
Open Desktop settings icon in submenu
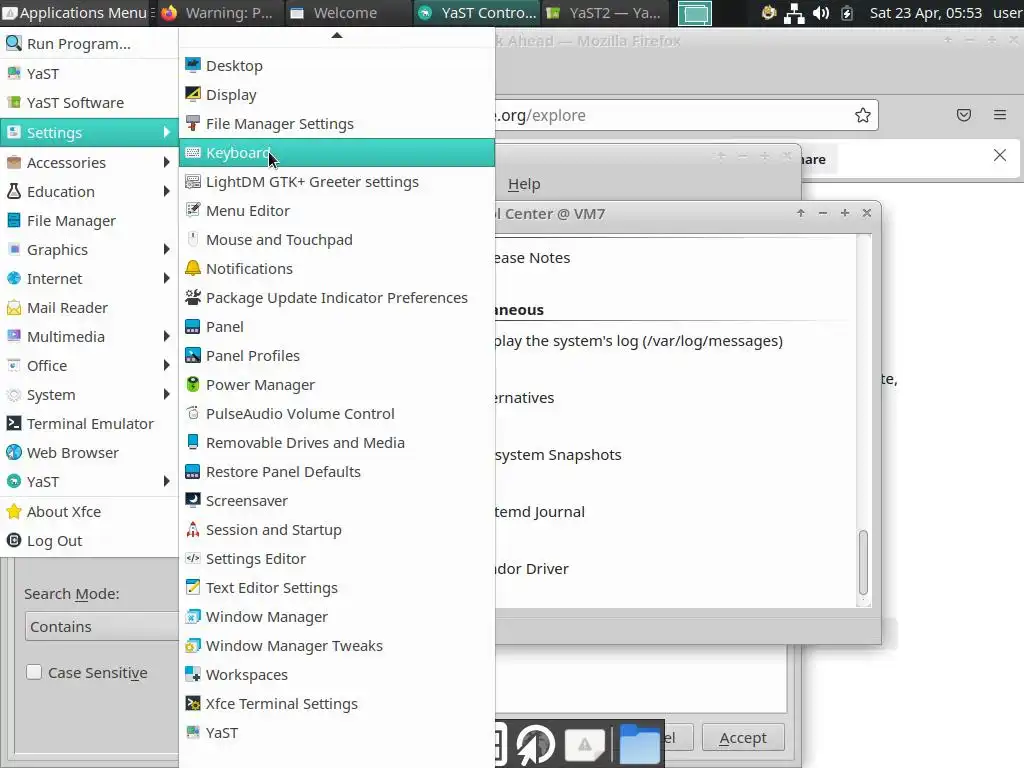pos(193,65)
